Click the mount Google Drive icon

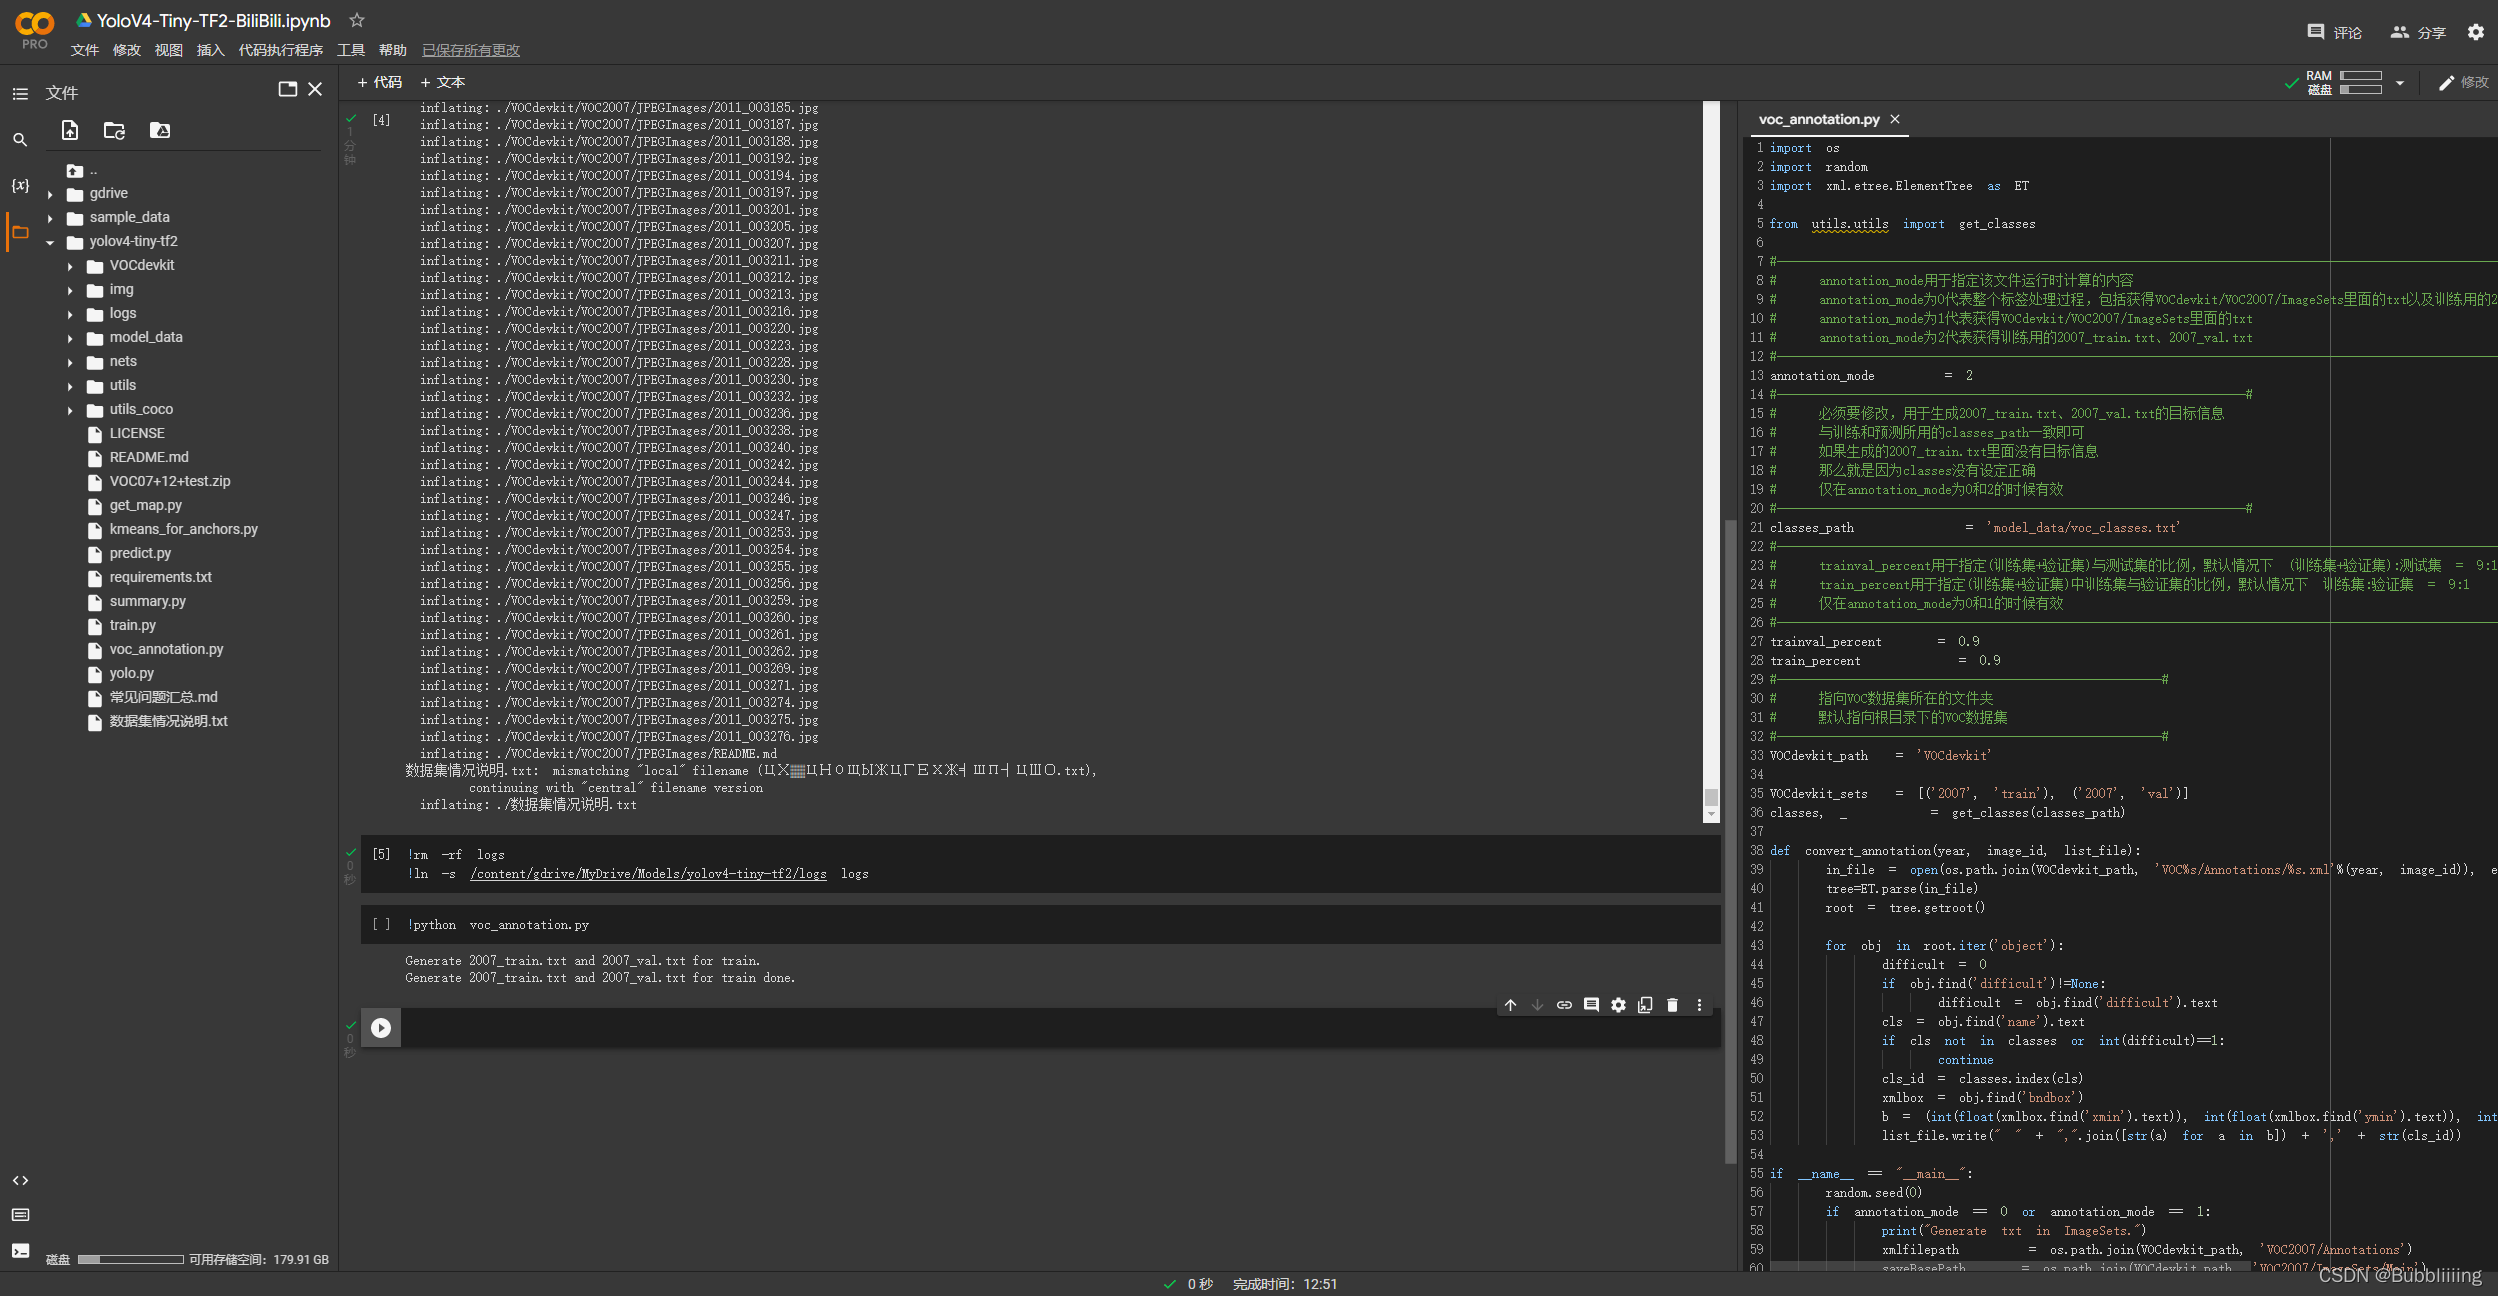coord(160,130)
